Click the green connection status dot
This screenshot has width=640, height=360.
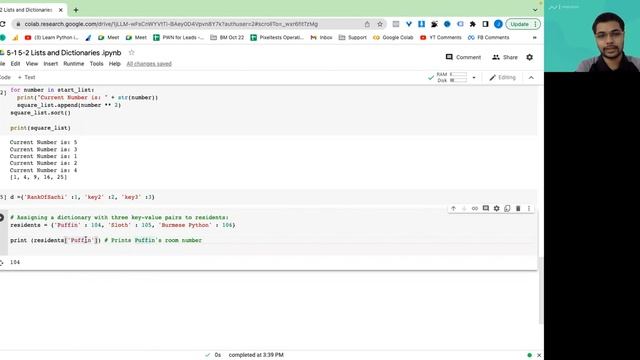pos(529,355)
